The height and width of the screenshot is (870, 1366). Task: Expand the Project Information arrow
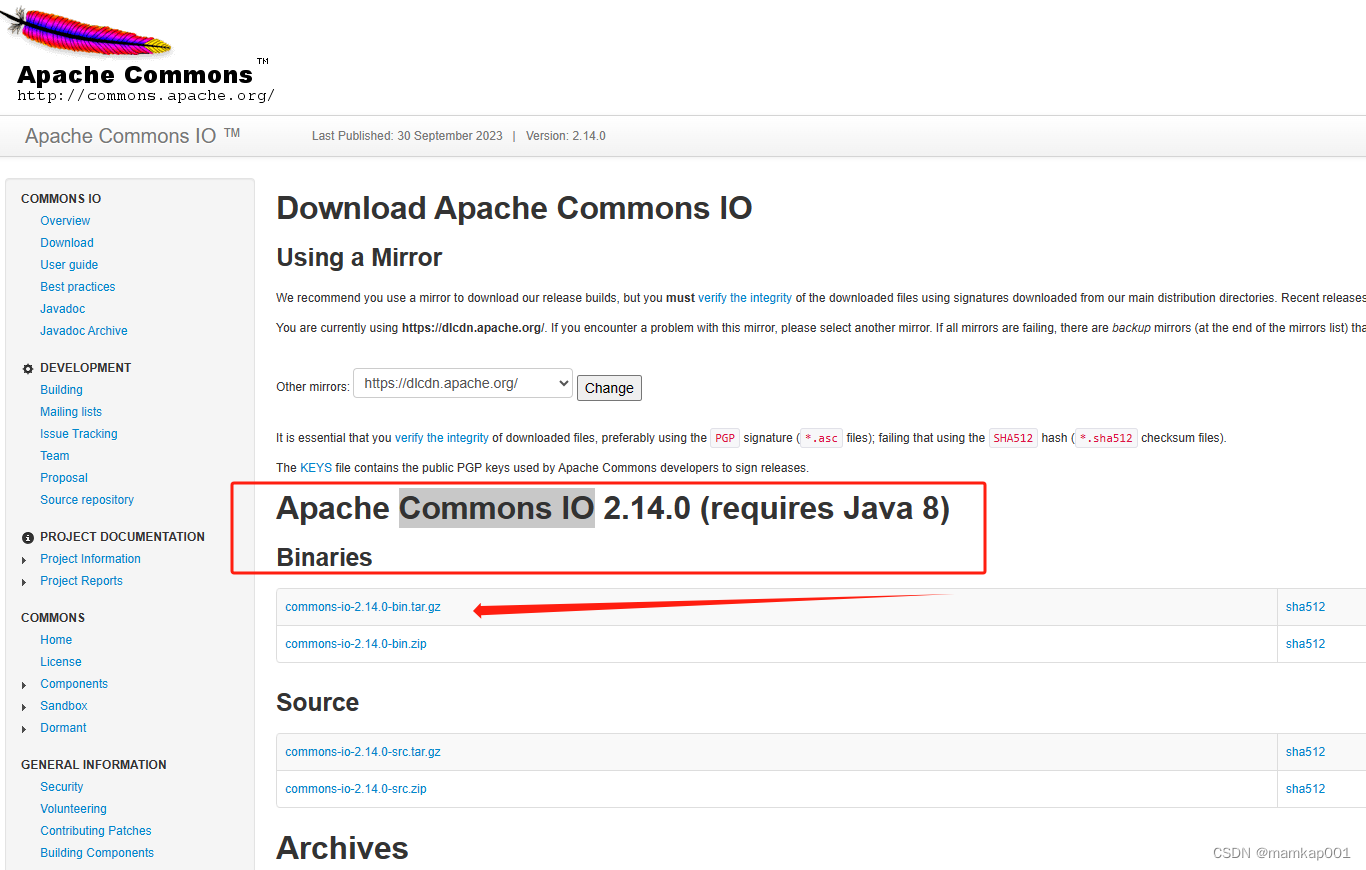pos(24,560)
